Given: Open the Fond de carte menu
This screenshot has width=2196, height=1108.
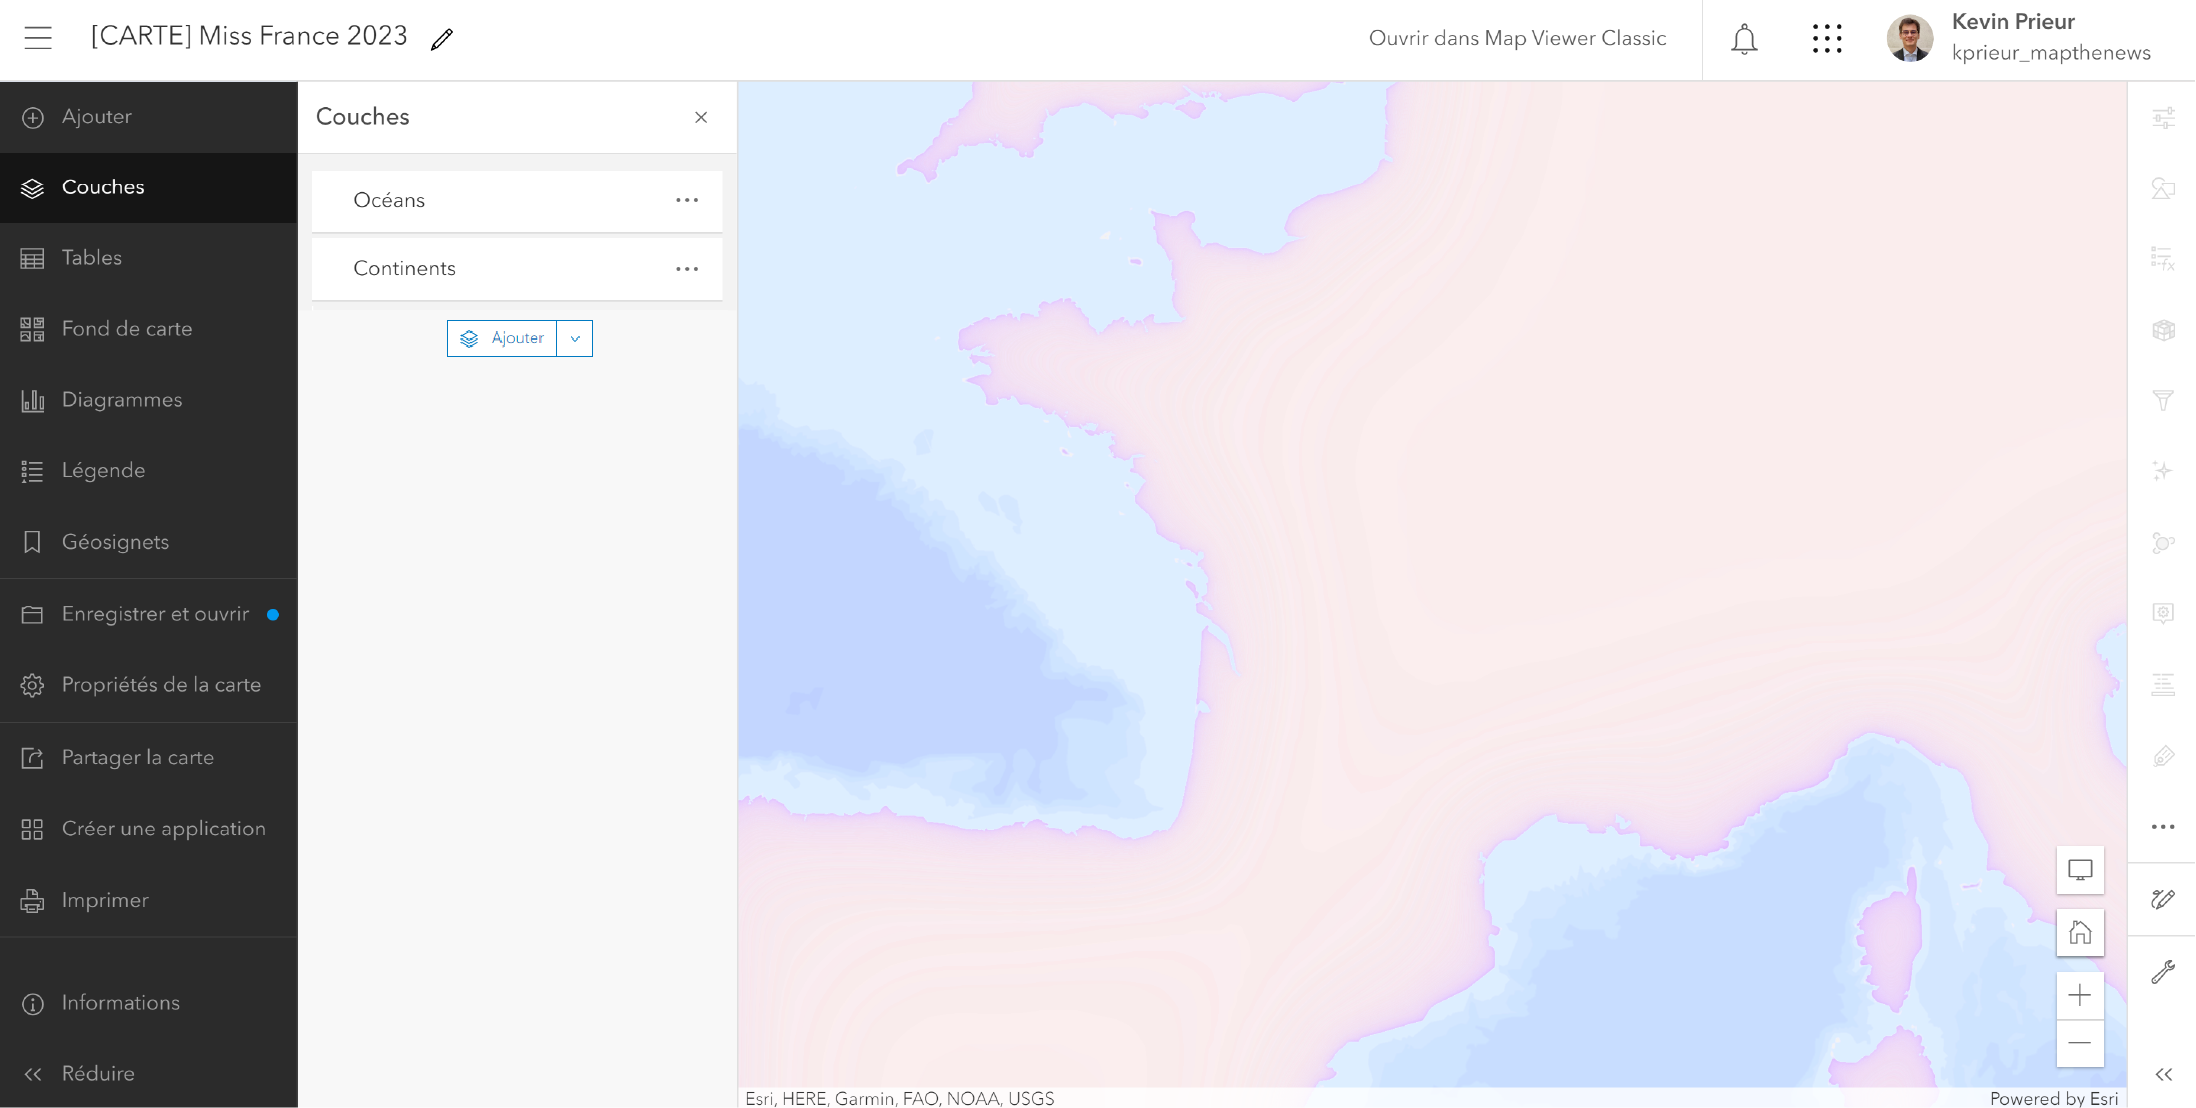Looking at the screenshot, I should coord(126,329).
